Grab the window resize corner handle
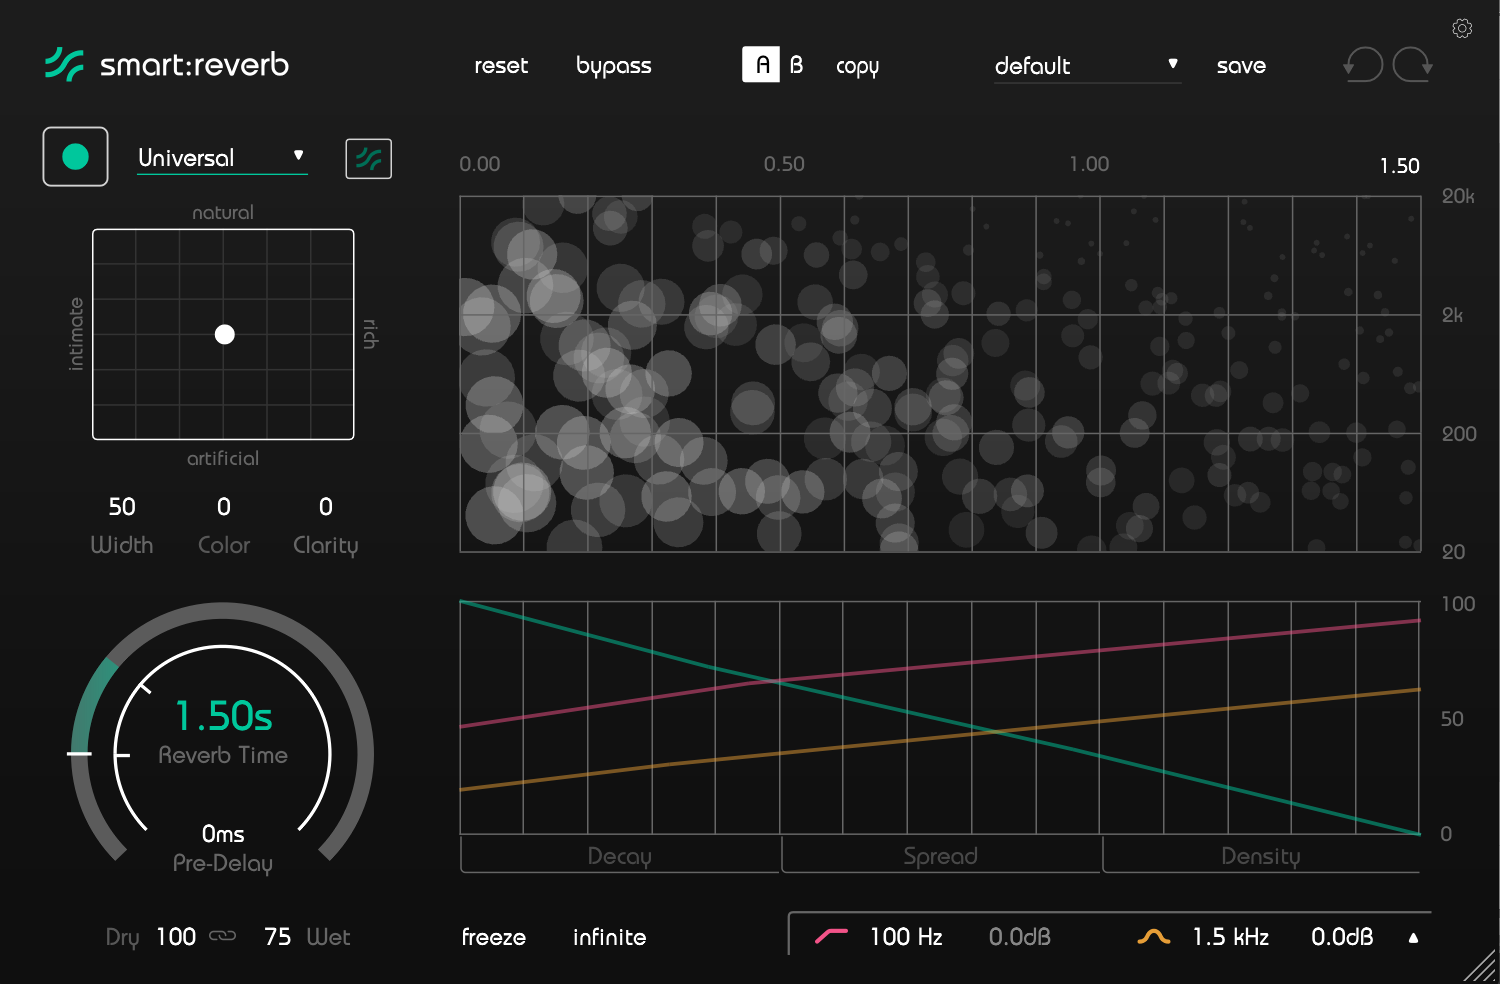 (1480, 965)
